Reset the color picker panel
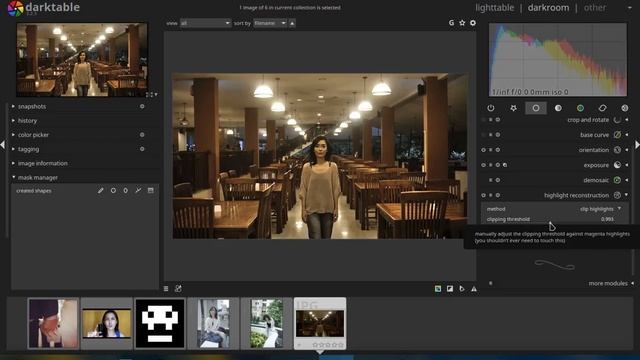Screen dimensions: 640x360 click(142, 135)
